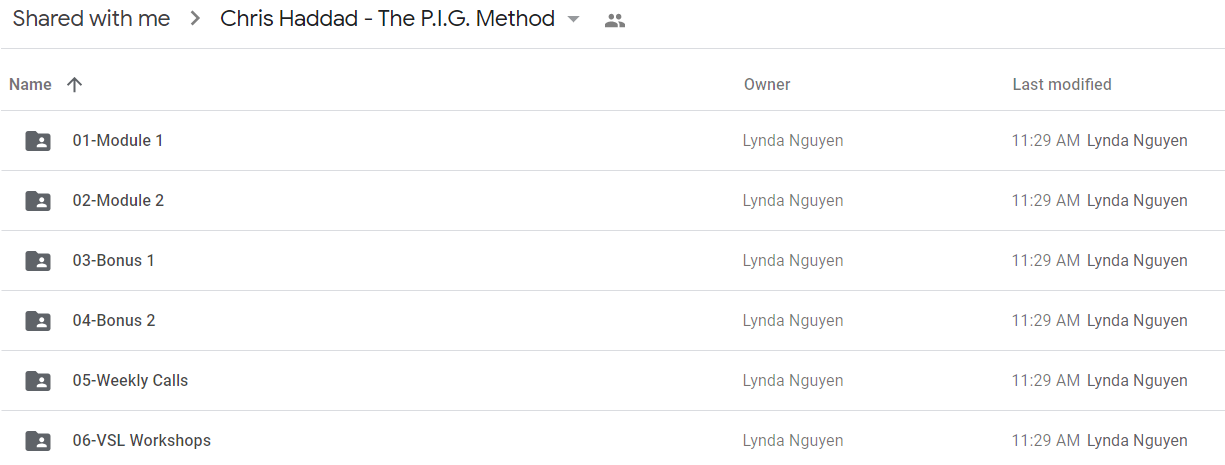Image resolution: width=1225 pixels, height=465 pixels.
Task: Click 11:29 AM modified time in 01-Module 1 row
Action: coord(1045,141)
